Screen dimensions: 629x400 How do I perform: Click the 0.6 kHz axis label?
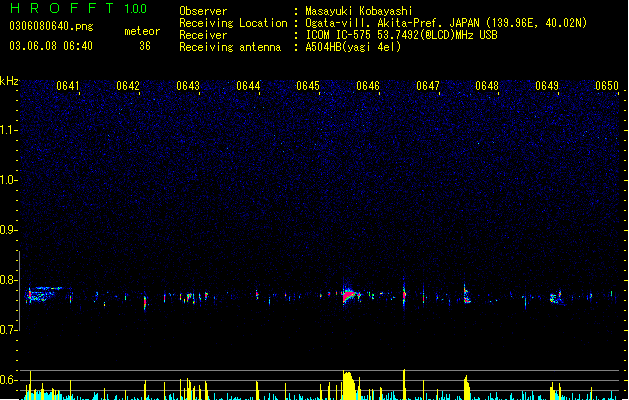pyautogui.click(x=9, y=380)
